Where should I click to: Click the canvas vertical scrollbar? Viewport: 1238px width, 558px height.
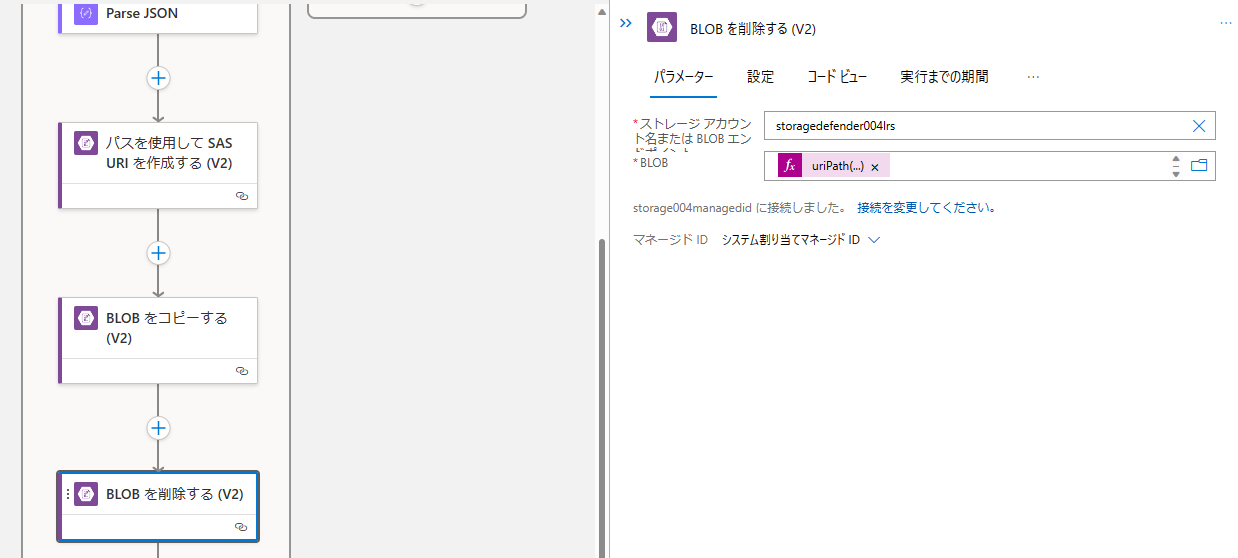tap(601, 396)
